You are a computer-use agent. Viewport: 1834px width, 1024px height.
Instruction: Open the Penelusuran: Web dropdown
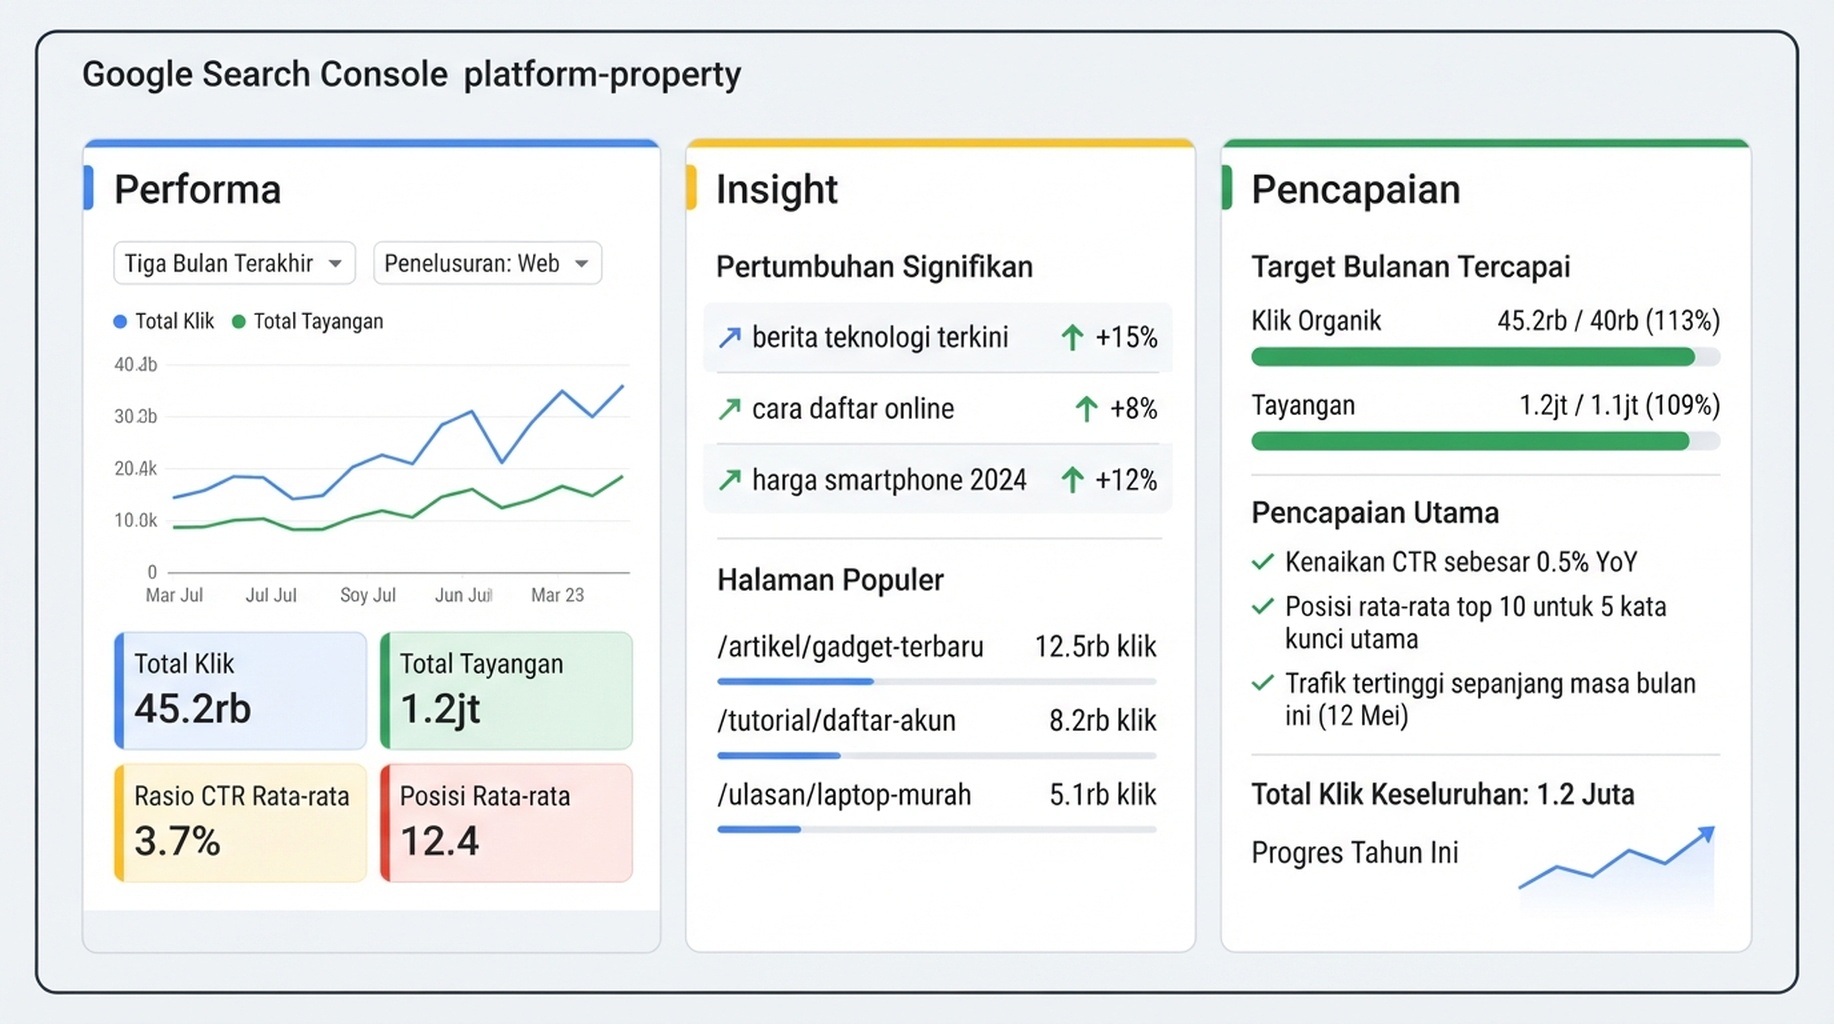[x=487, y=263]
